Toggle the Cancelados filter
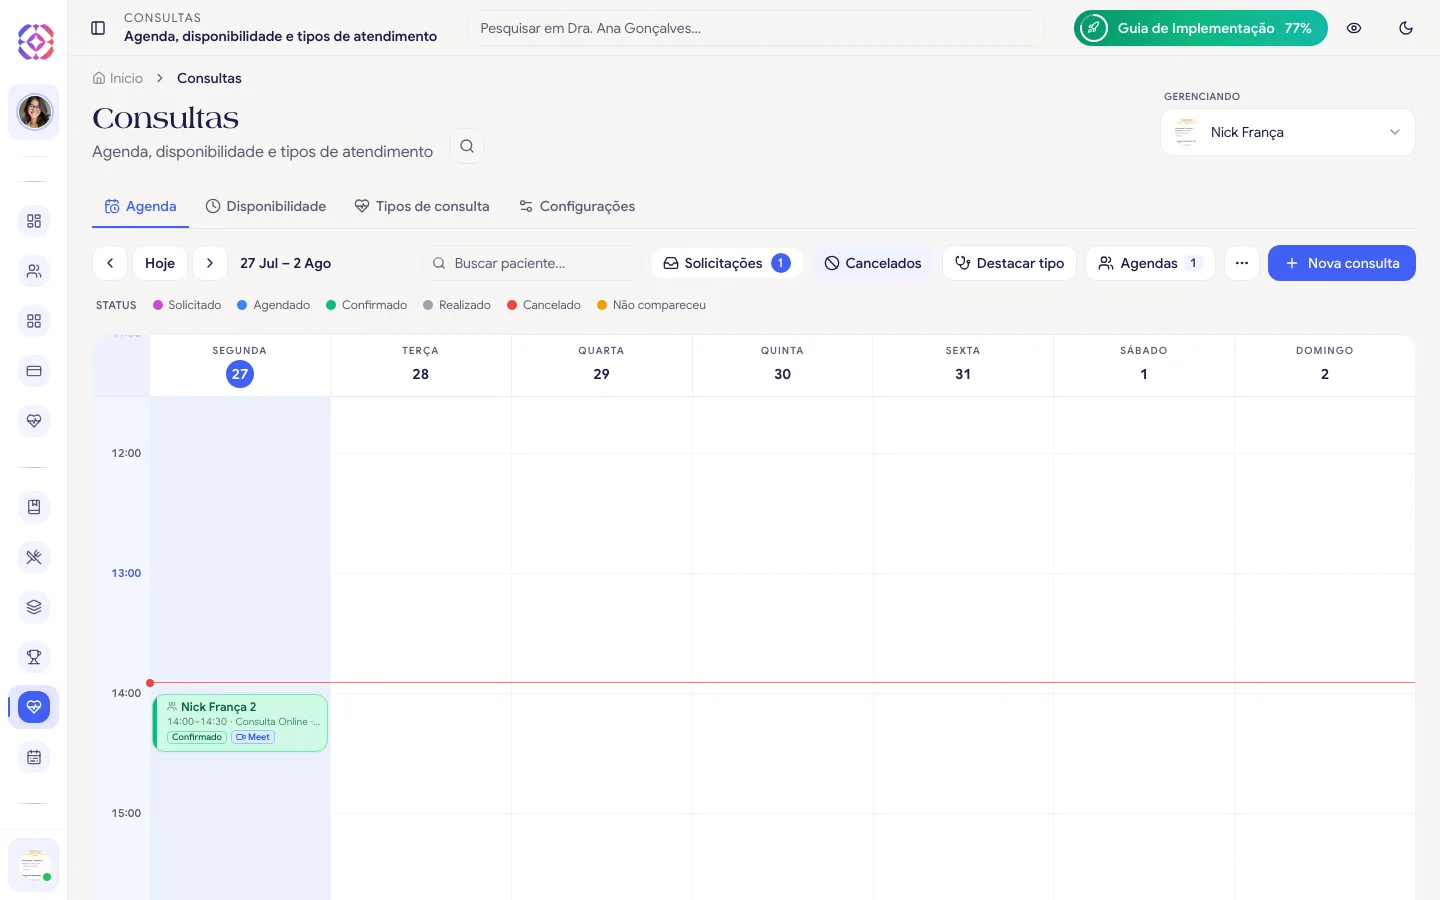The image size is (1440, 900). pyautogui.click(x=873, y=263)
